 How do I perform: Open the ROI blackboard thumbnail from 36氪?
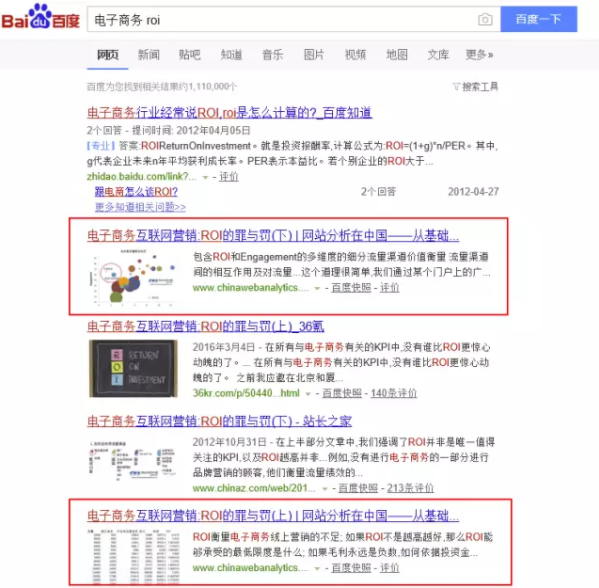[133, 369]
